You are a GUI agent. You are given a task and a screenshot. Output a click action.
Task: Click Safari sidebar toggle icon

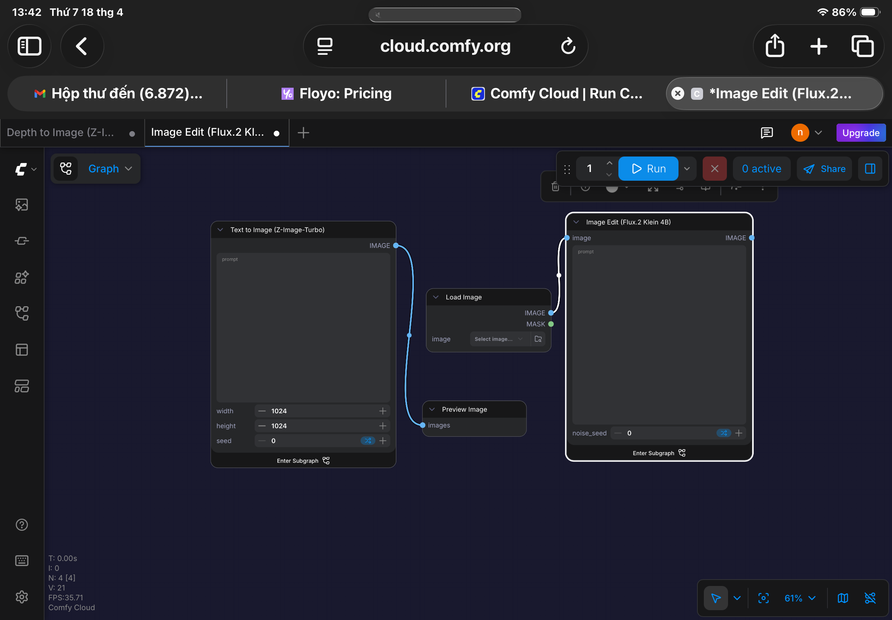pos(30,46)
